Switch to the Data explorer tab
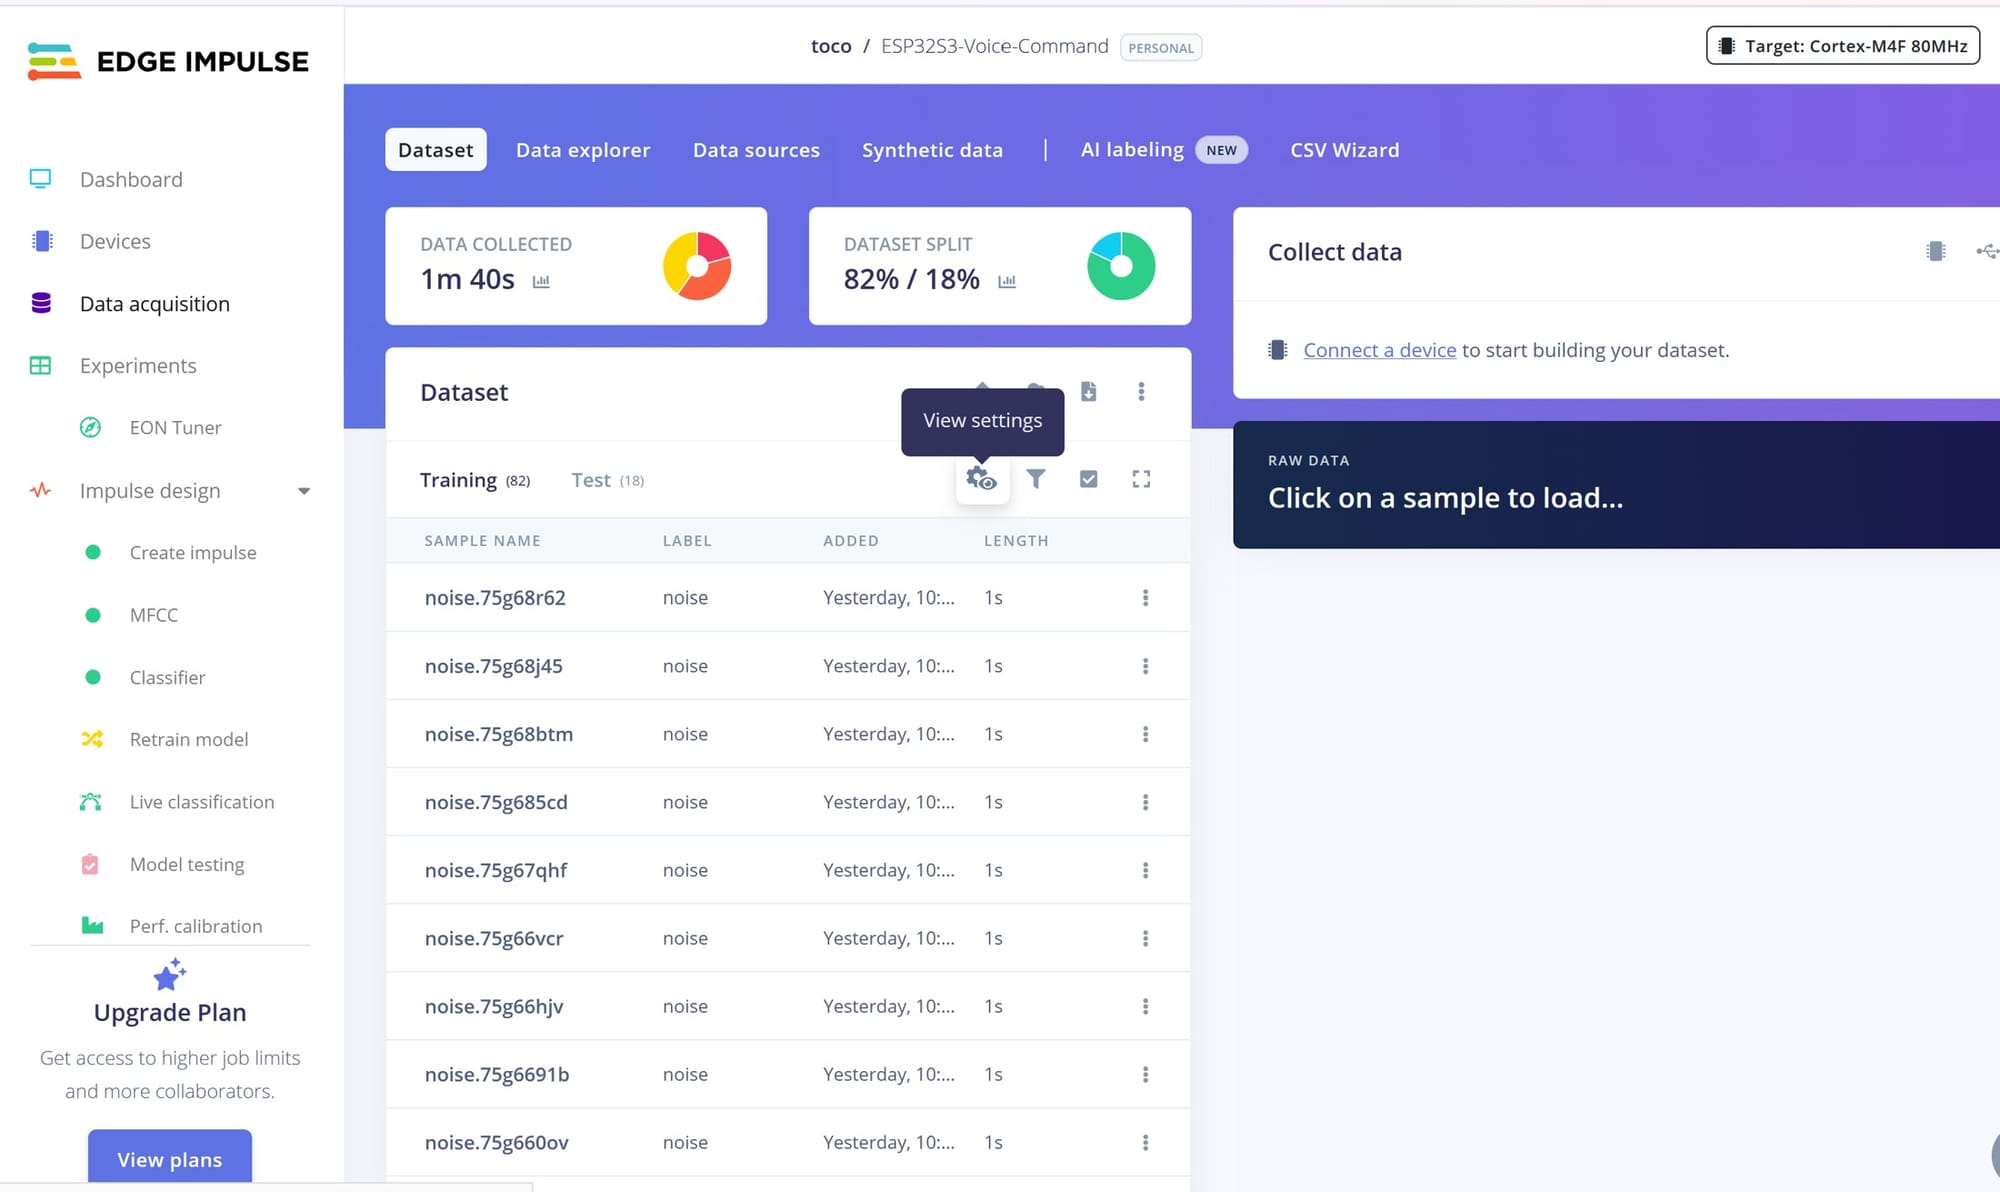This screenshot has width=2000, height=1192. pyautogui.click(x=583, y=150)
